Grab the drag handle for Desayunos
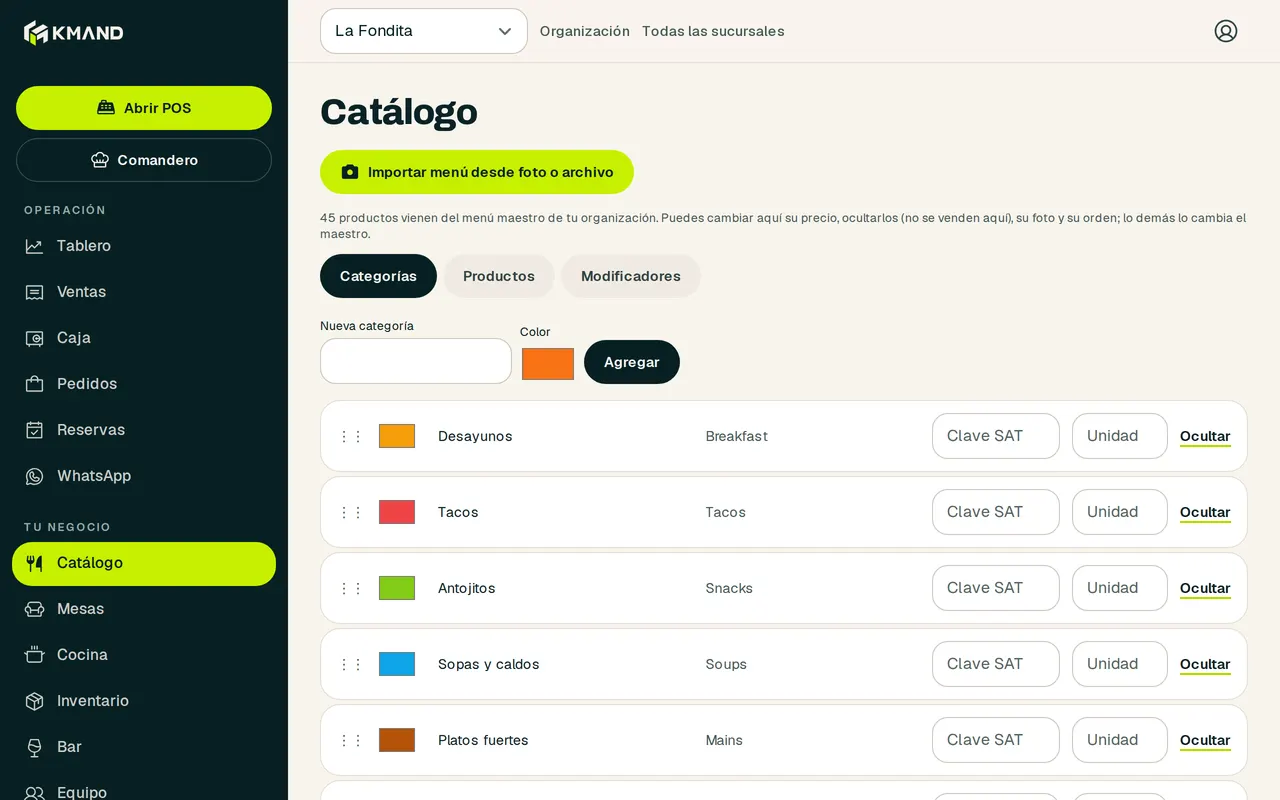This screenshot has width=1280, height=800. (351, 436)
